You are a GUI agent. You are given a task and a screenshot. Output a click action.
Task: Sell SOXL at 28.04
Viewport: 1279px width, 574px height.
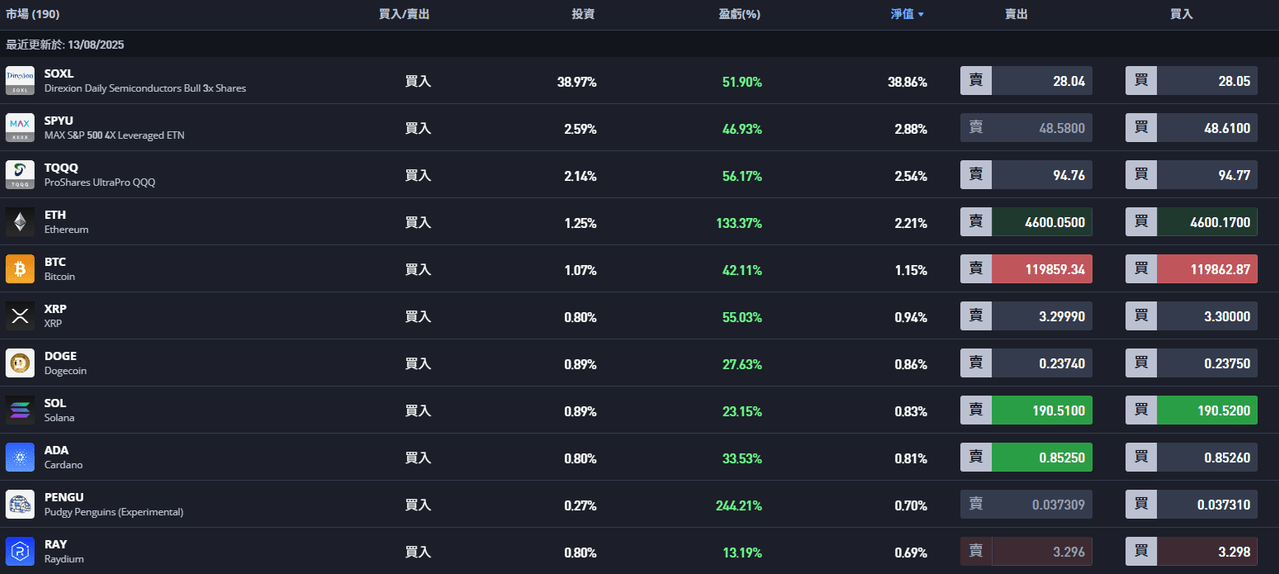click(1026, 81)
